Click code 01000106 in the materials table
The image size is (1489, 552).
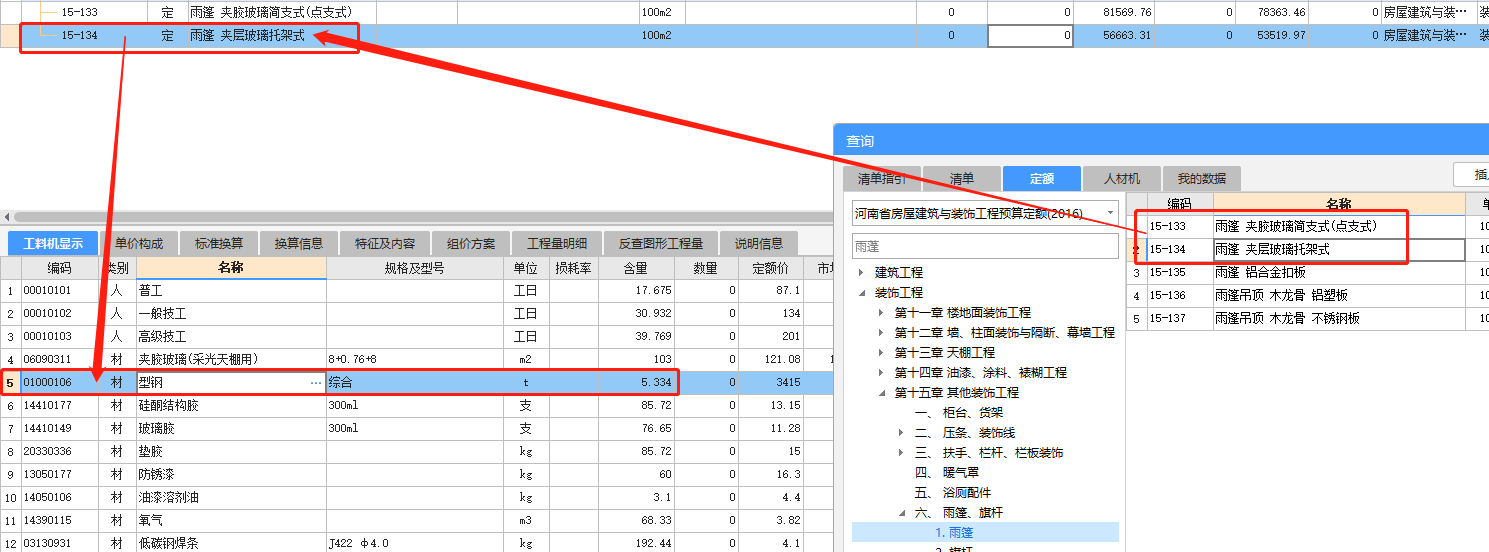(x=47, y=383)
